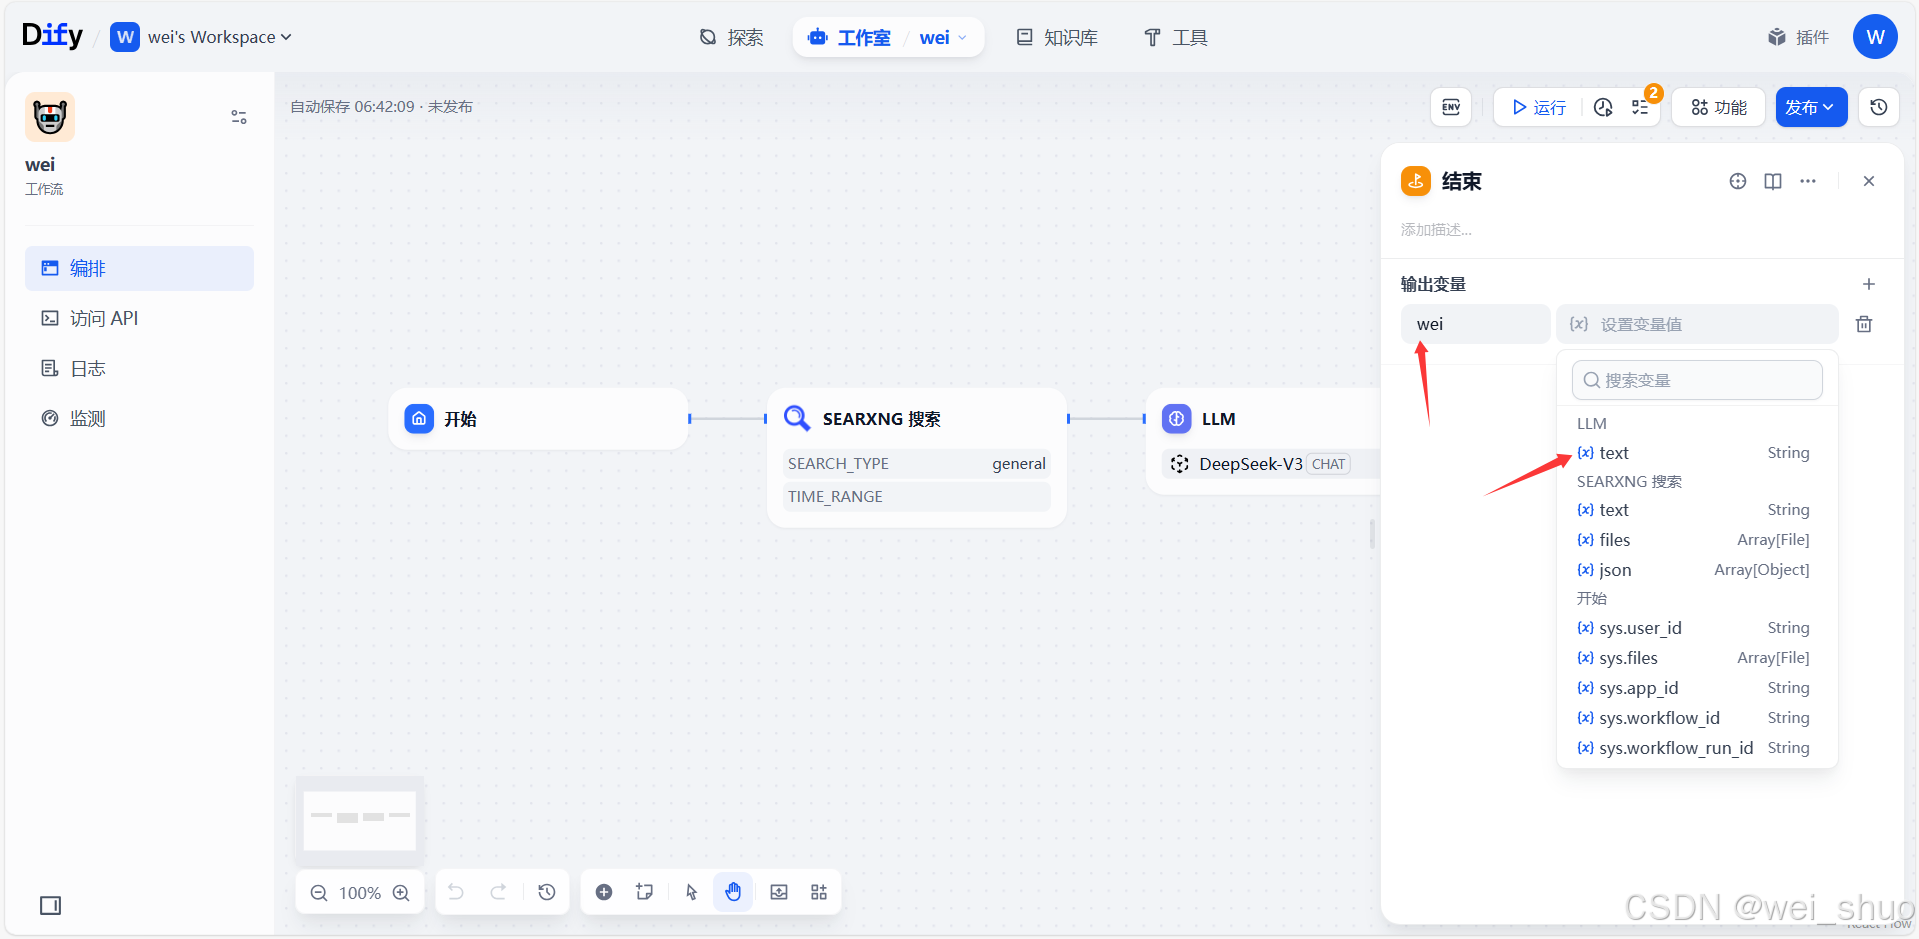Open wei's Workspace dropdown

pyautogui.click(x=201, y=37)
